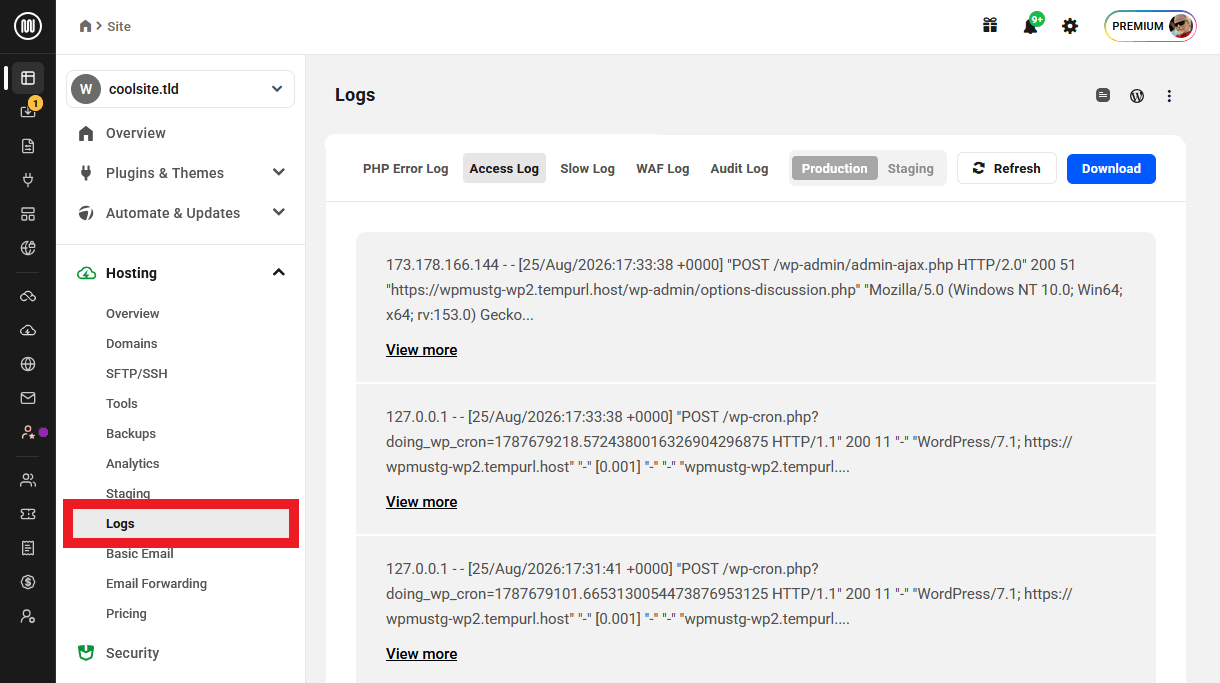Click Site in the breadcrumb
The height and width of the screenshot is (683, 1220).
click(119, 26)
